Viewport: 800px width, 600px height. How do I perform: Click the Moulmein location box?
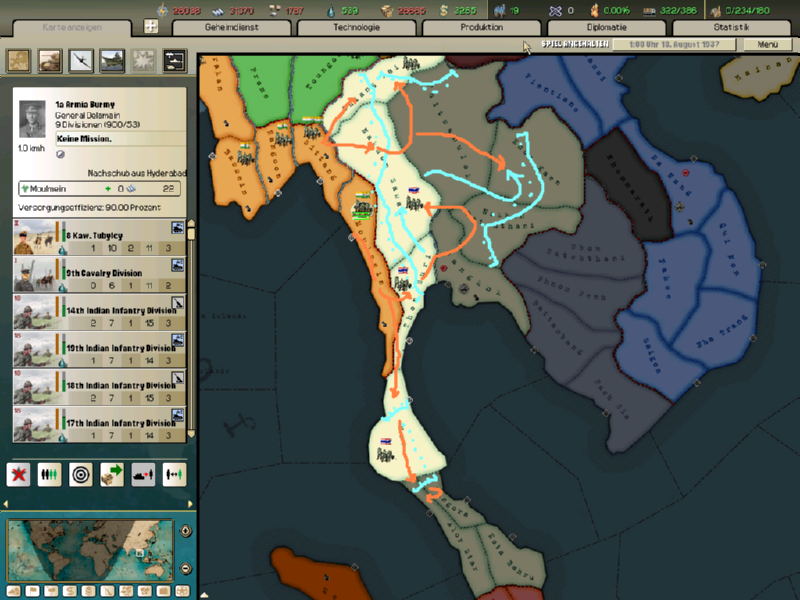pyautogui.click(x=99, y=189)
